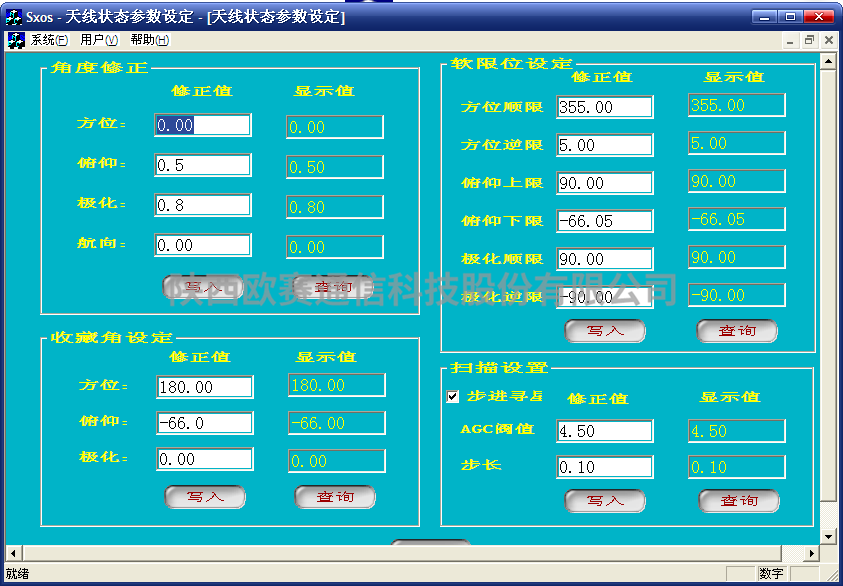
Task: Restore the inner child window
Action: click(809, 40)
